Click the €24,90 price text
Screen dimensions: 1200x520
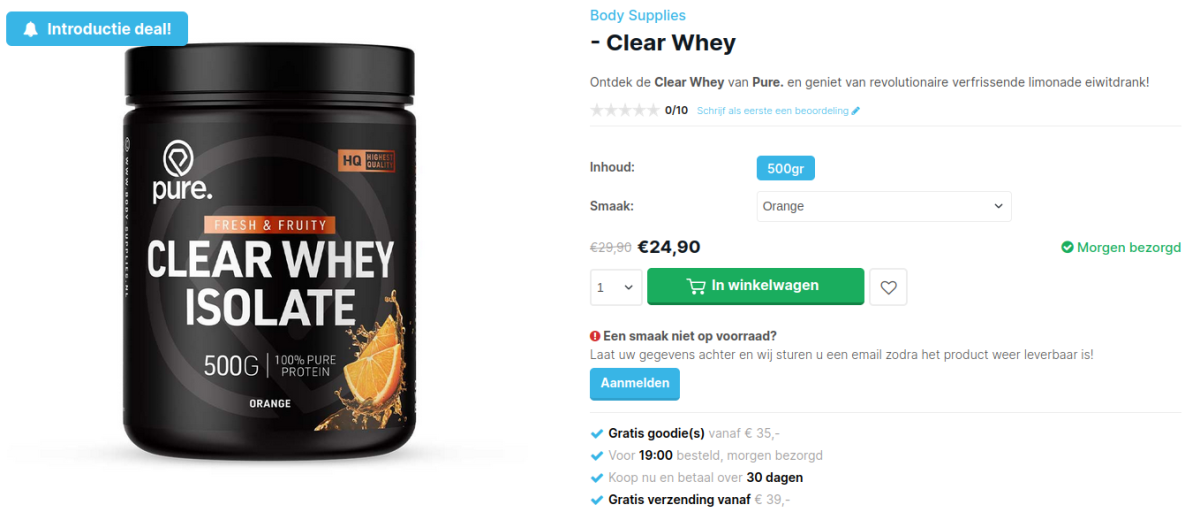click(669, 247)
